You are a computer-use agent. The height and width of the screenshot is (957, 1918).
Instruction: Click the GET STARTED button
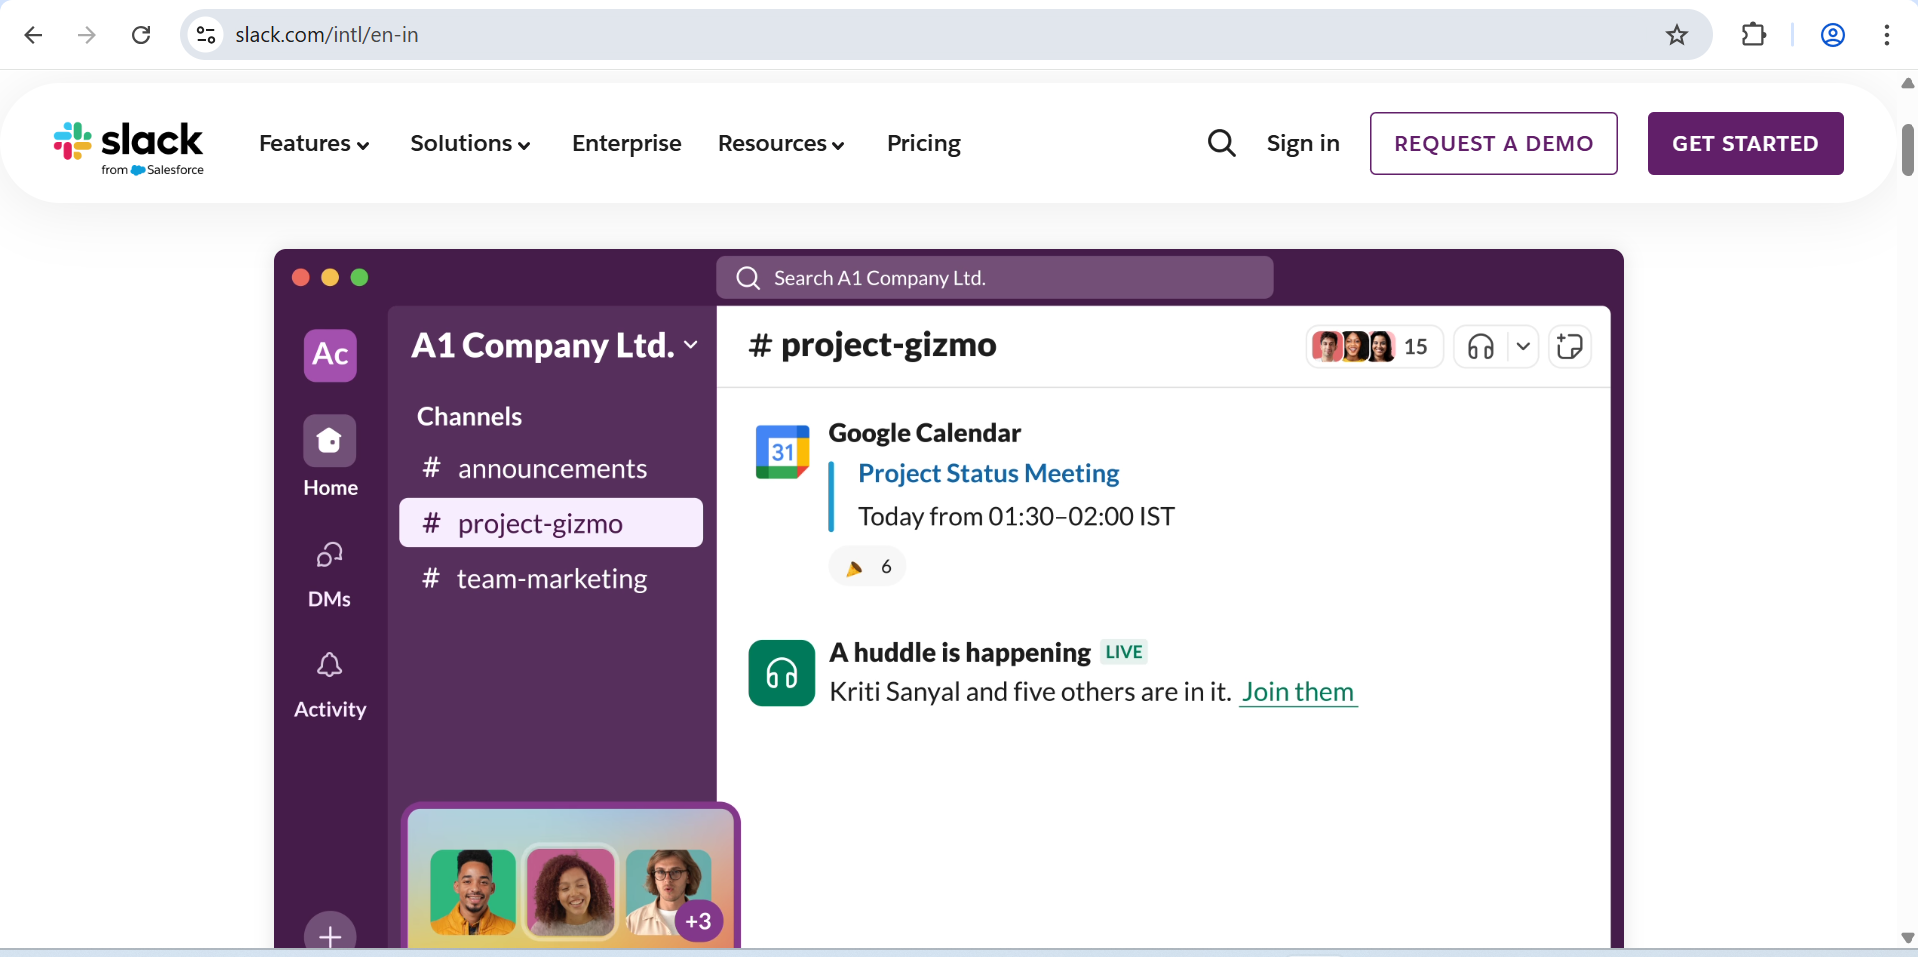(x=1745, y=143)
